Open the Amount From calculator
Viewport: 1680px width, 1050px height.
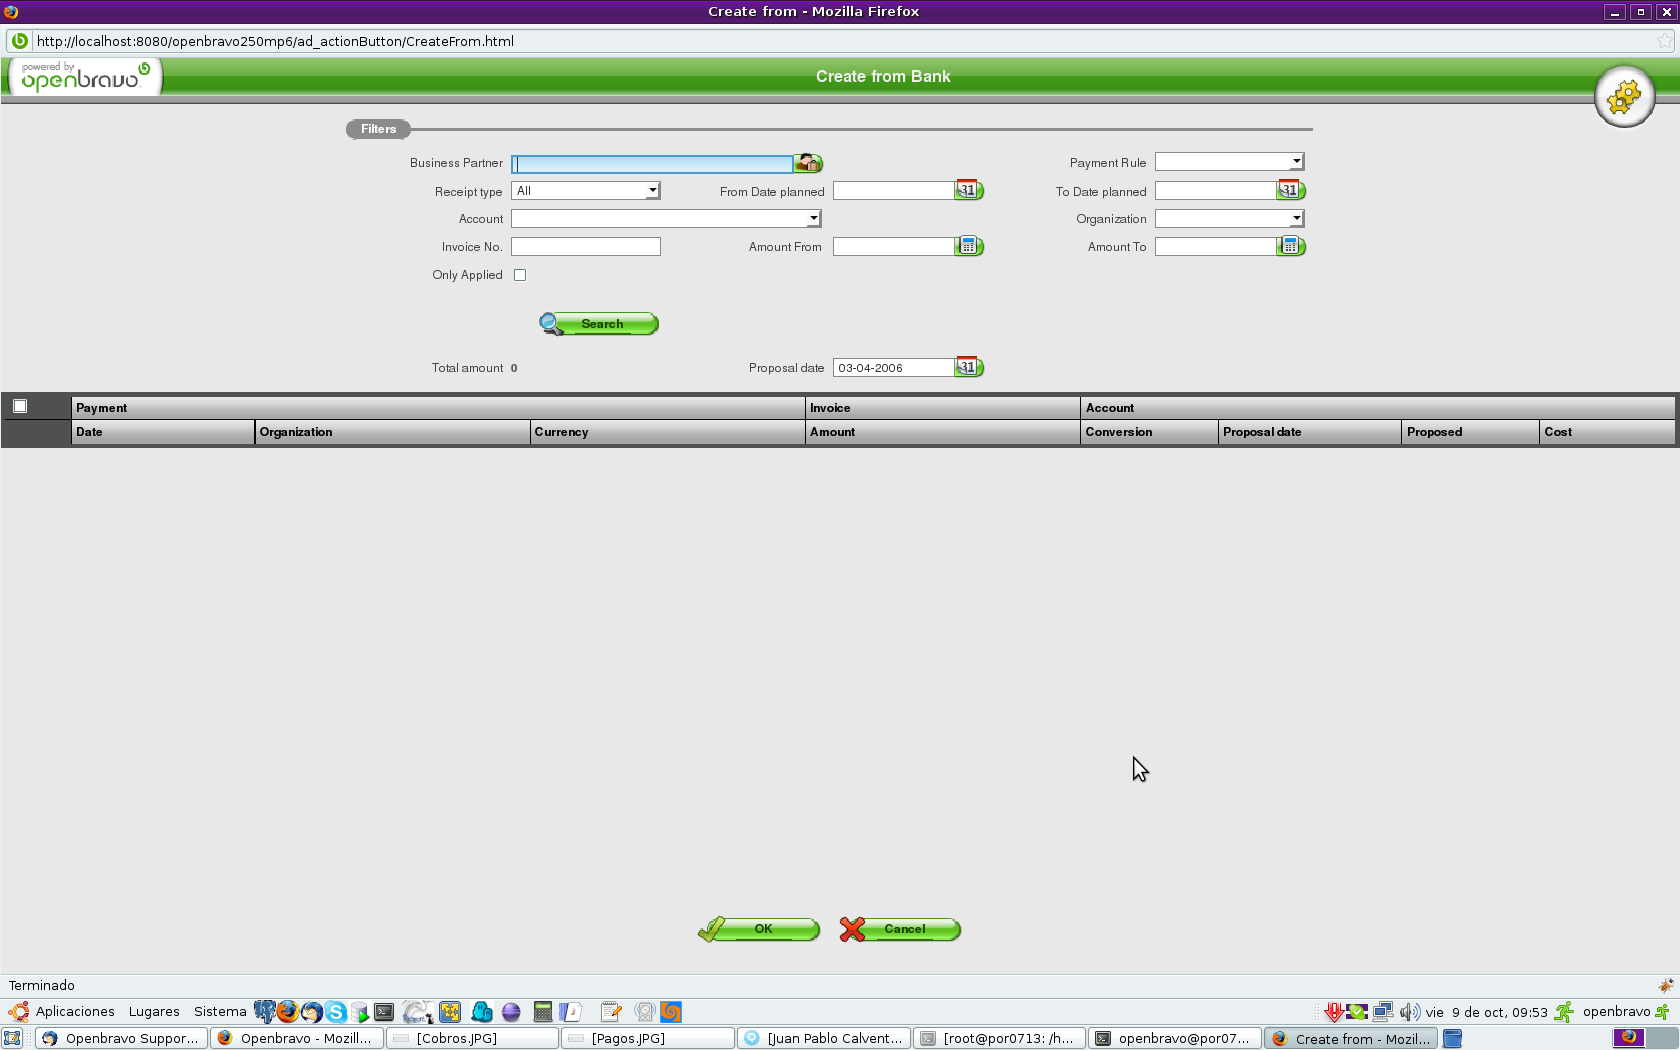click(x=968, y=246)
